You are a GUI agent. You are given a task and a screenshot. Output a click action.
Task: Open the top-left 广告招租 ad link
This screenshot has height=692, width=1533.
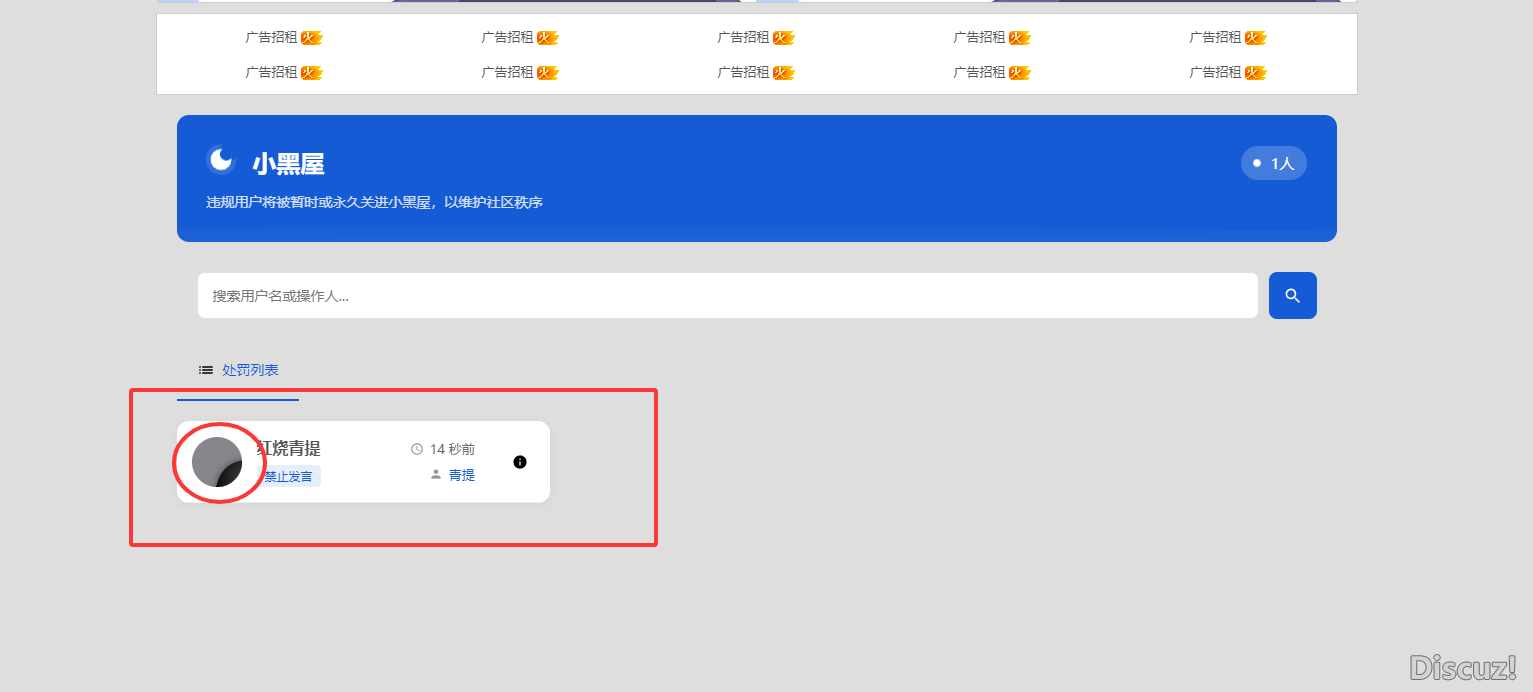271,37
